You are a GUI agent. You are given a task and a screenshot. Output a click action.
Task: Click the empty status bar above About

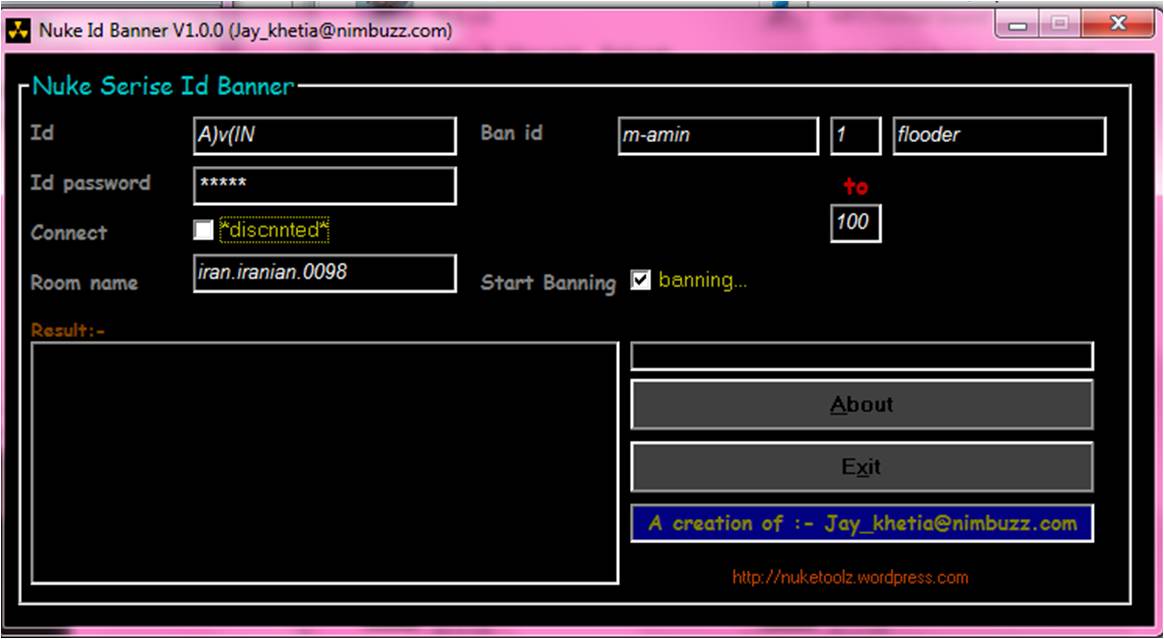[862, 356]
